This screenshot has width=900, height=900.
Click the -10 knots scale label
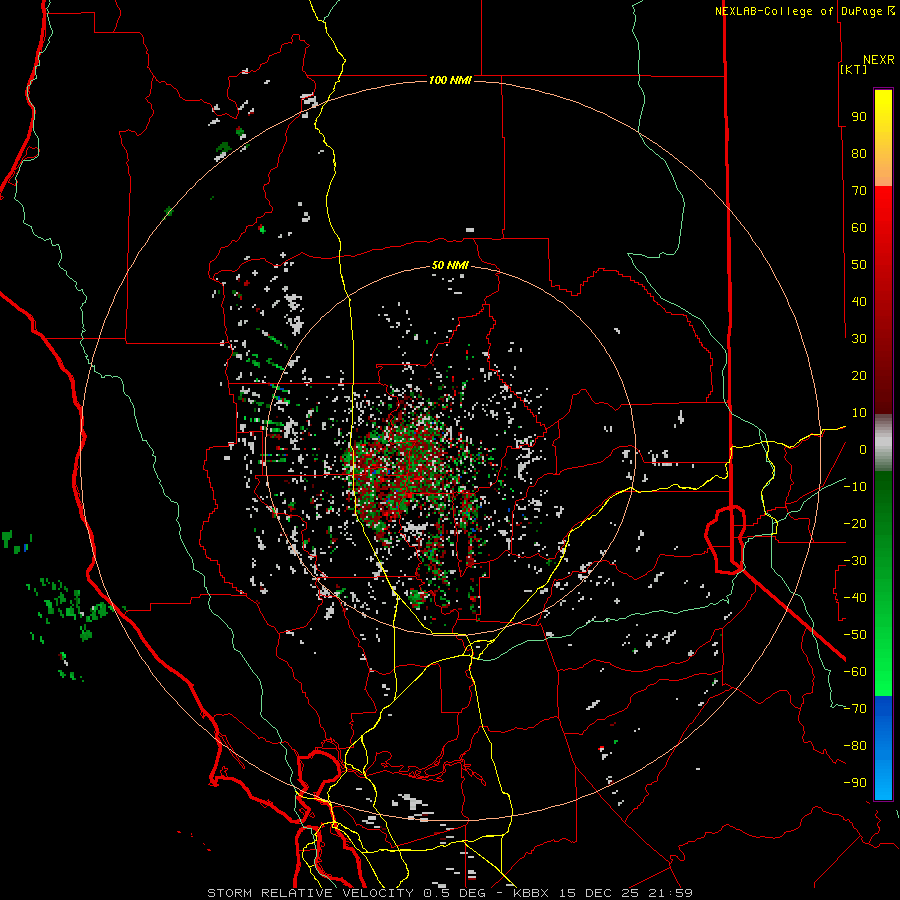(x=855, y=487)
